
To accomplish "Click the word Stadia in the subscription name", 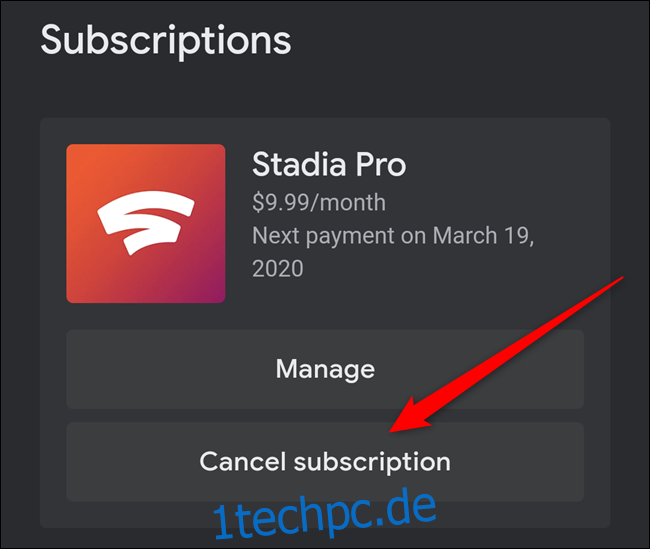I will [x=299, y=164].
